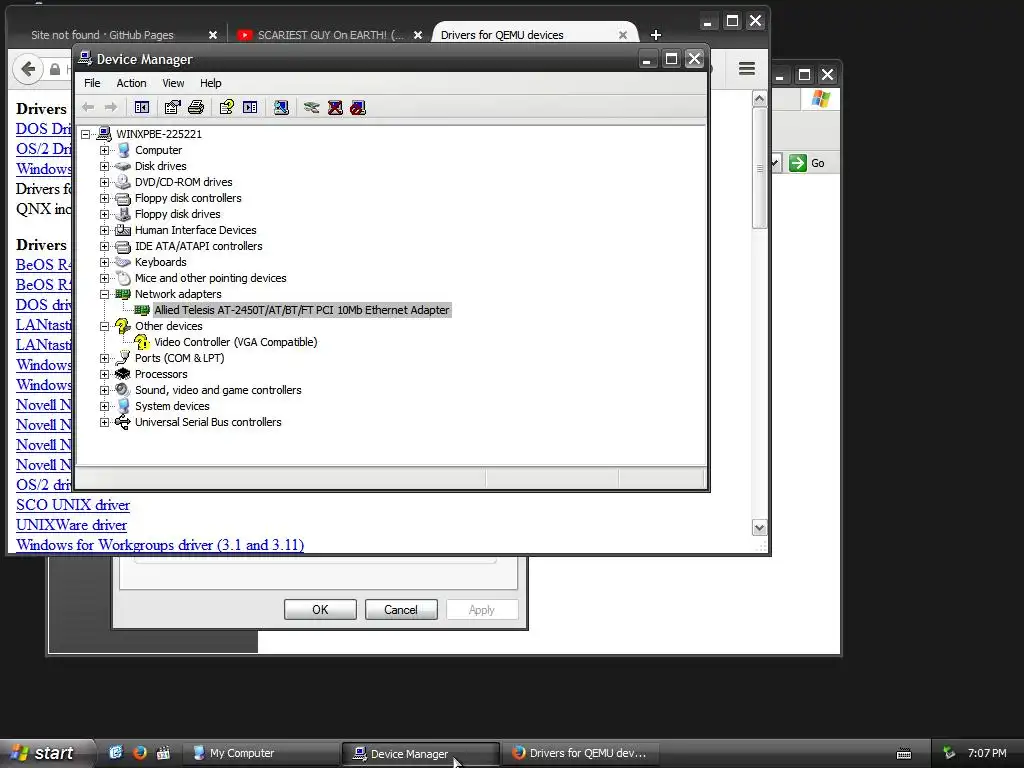Click the Uninstall device toolbar icon
This screenshot has height=768, width=1024.
[335, 107]
